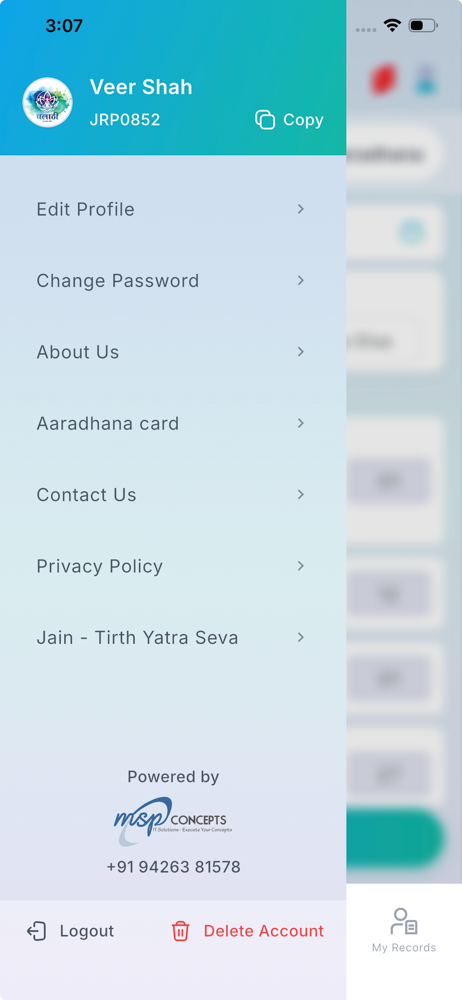Tap the battery indicator icon
The image size is (462, 1000).
[x=423, y=26]
